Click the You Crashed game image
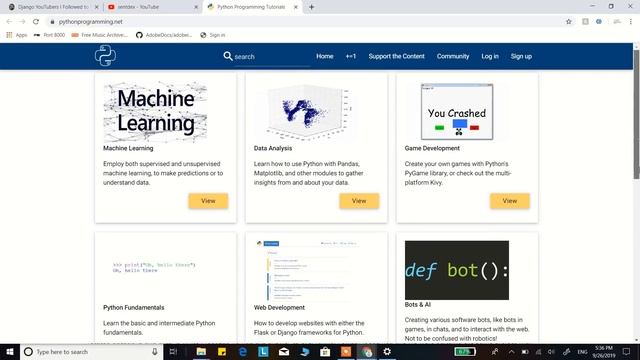640x360 pixels. click(457, 111)
